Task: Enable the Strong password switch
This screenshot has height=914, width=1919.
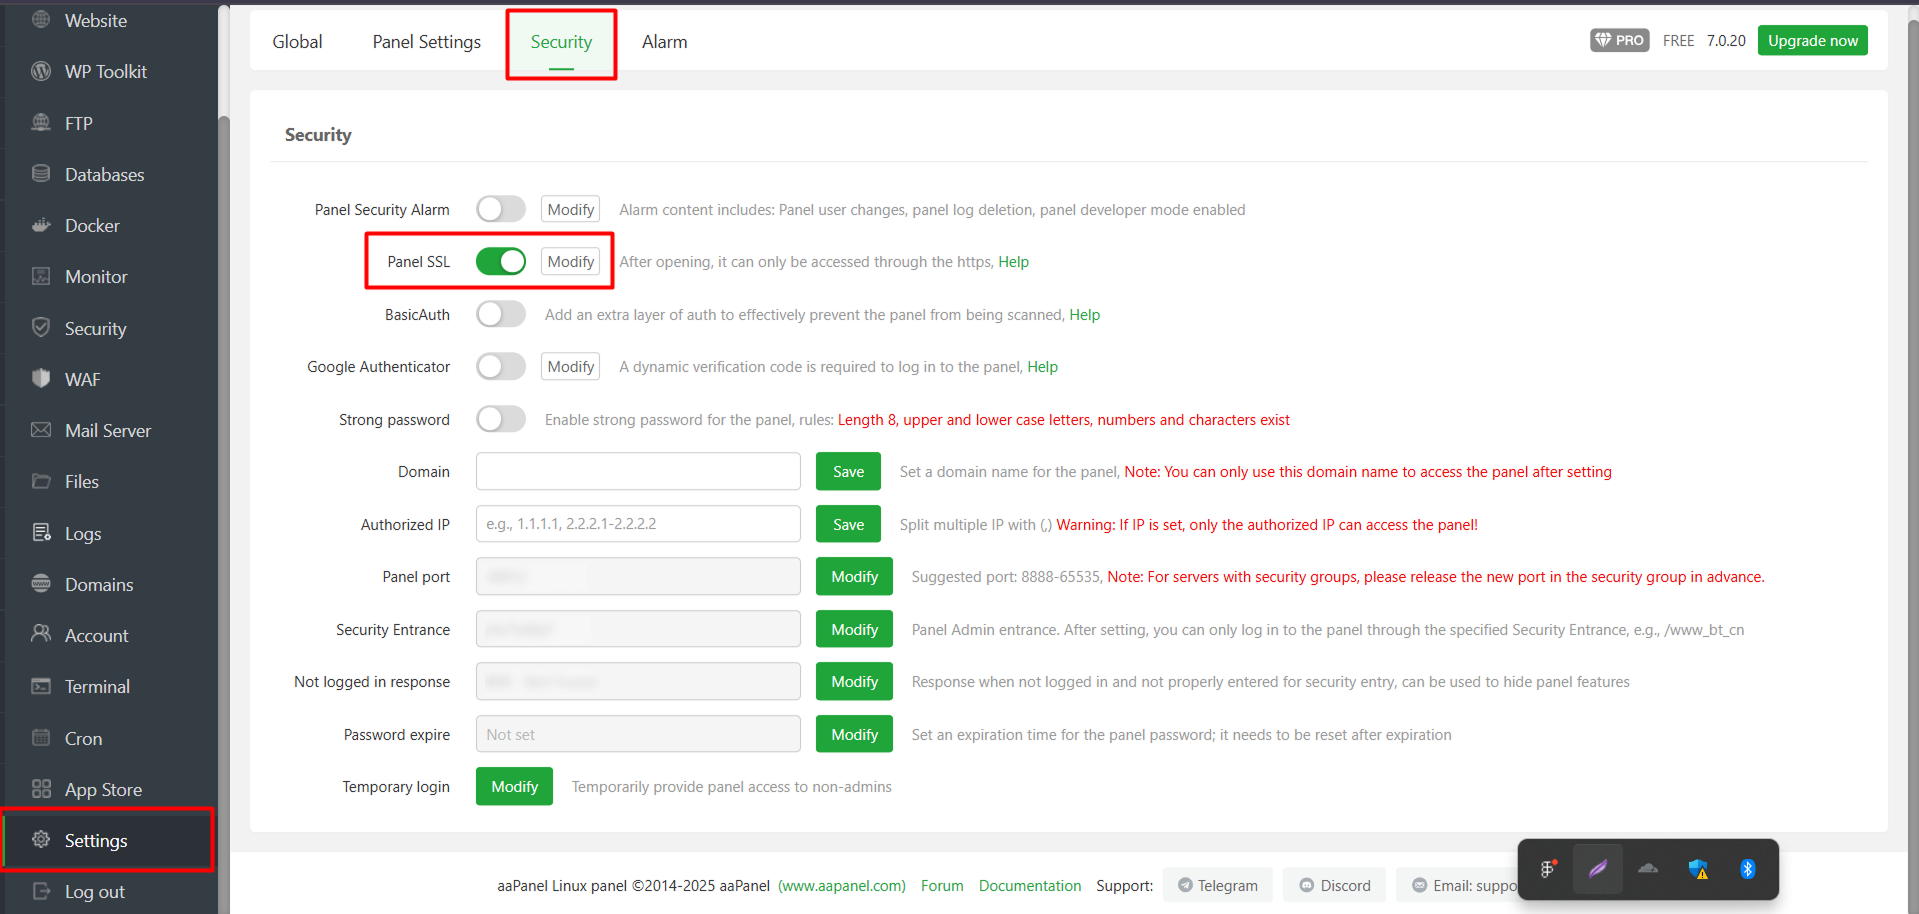Action: (501, 420)
